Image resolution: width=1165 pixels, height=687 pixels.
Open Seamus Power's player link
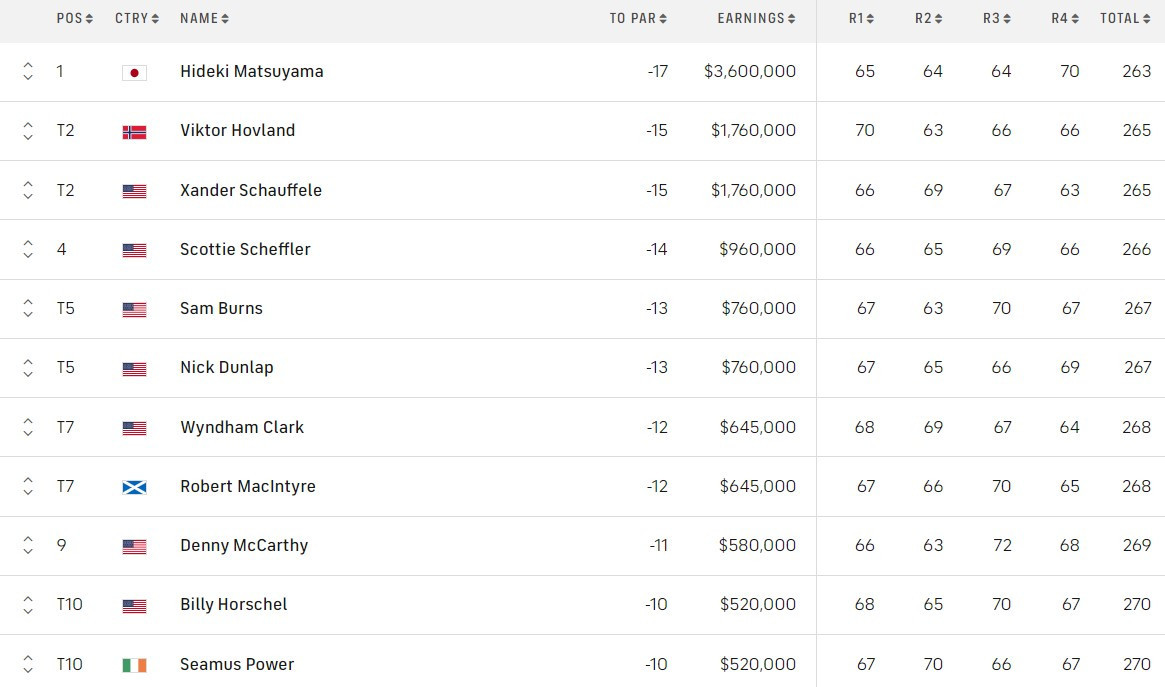tap(237, 664)
